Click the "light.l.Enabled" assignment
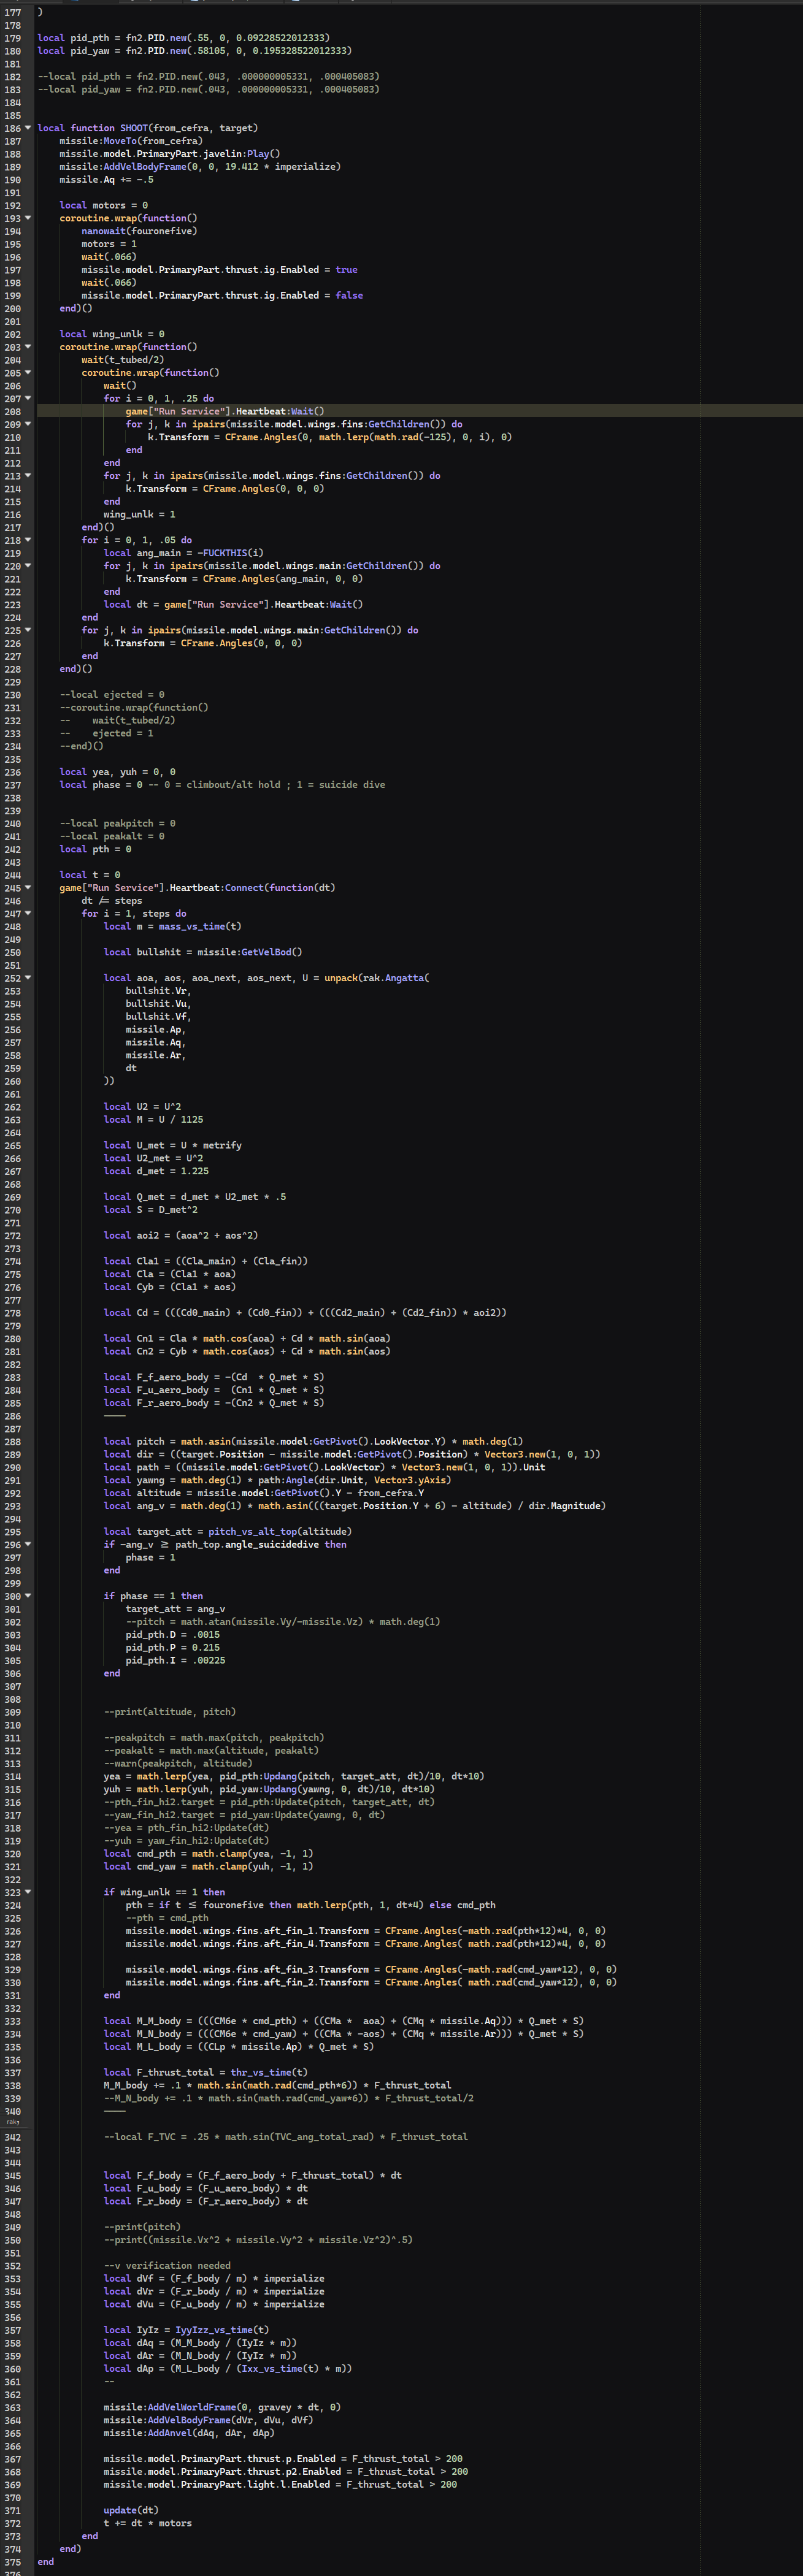The width and height of the screenshot is (803, 2576). pyautogui.click(x=280, y=2485)
